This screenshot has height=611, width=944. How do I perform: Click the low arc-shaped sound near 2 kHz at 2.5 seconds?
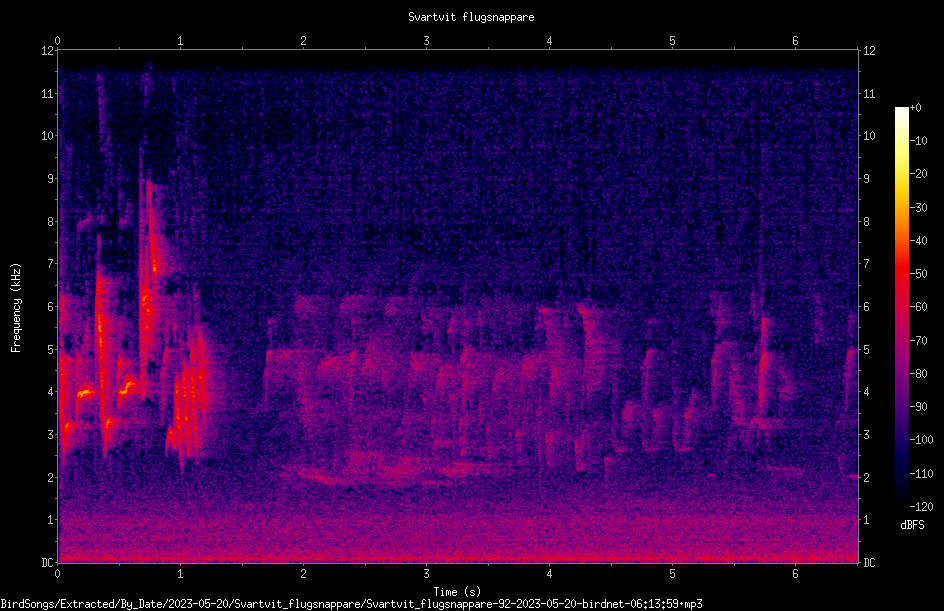[385, 470]
